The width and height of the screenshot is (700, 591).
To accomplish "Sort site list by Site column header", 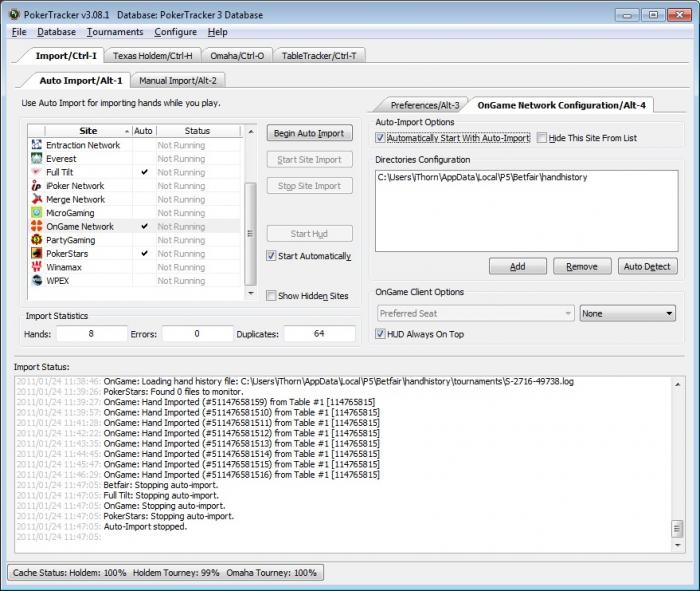I will [88, 131].
